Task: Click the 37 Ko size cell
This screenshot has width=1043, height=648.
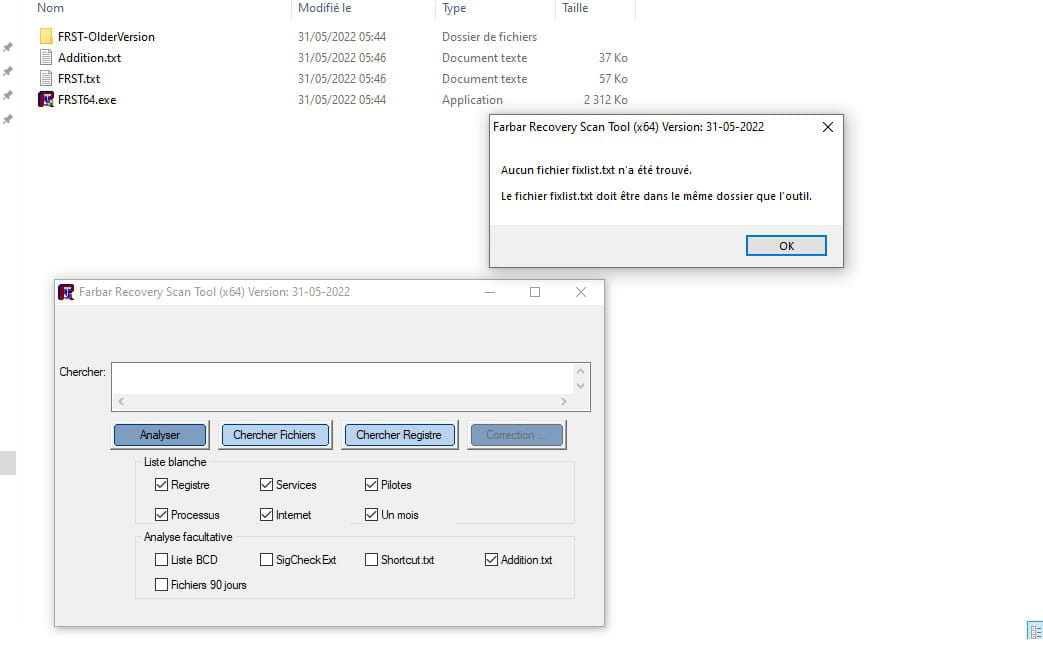Action: point(613,57)
